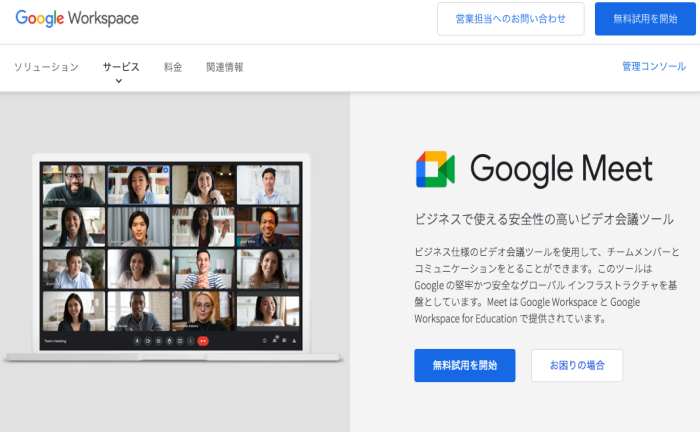700x432 pixels.
Task: Expand the サービス dropdown chevron
Action: pos(119,81)
